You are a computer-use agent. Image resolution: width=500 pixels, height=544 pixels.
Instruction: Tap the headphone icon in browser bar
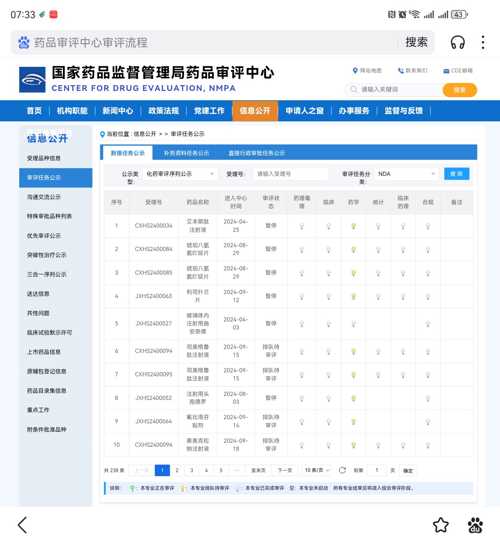click(x=457, y=43)
